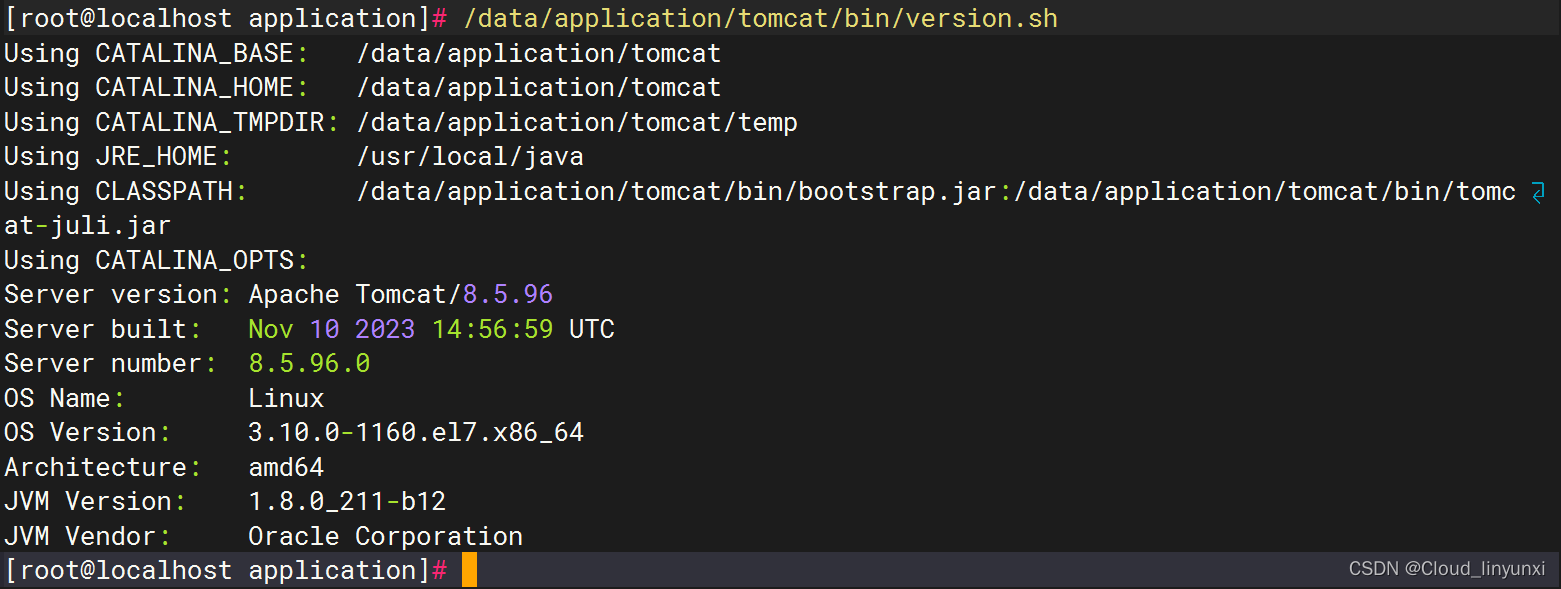Click the Apache Tomcat/8.5.96 value
This screenshot has width=1561, height=589.
400,295
